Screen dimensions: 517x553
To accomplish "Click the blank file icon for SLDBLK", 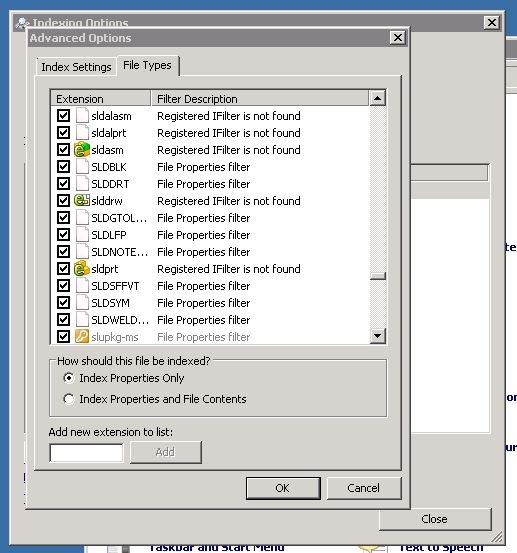I will 82,166.
